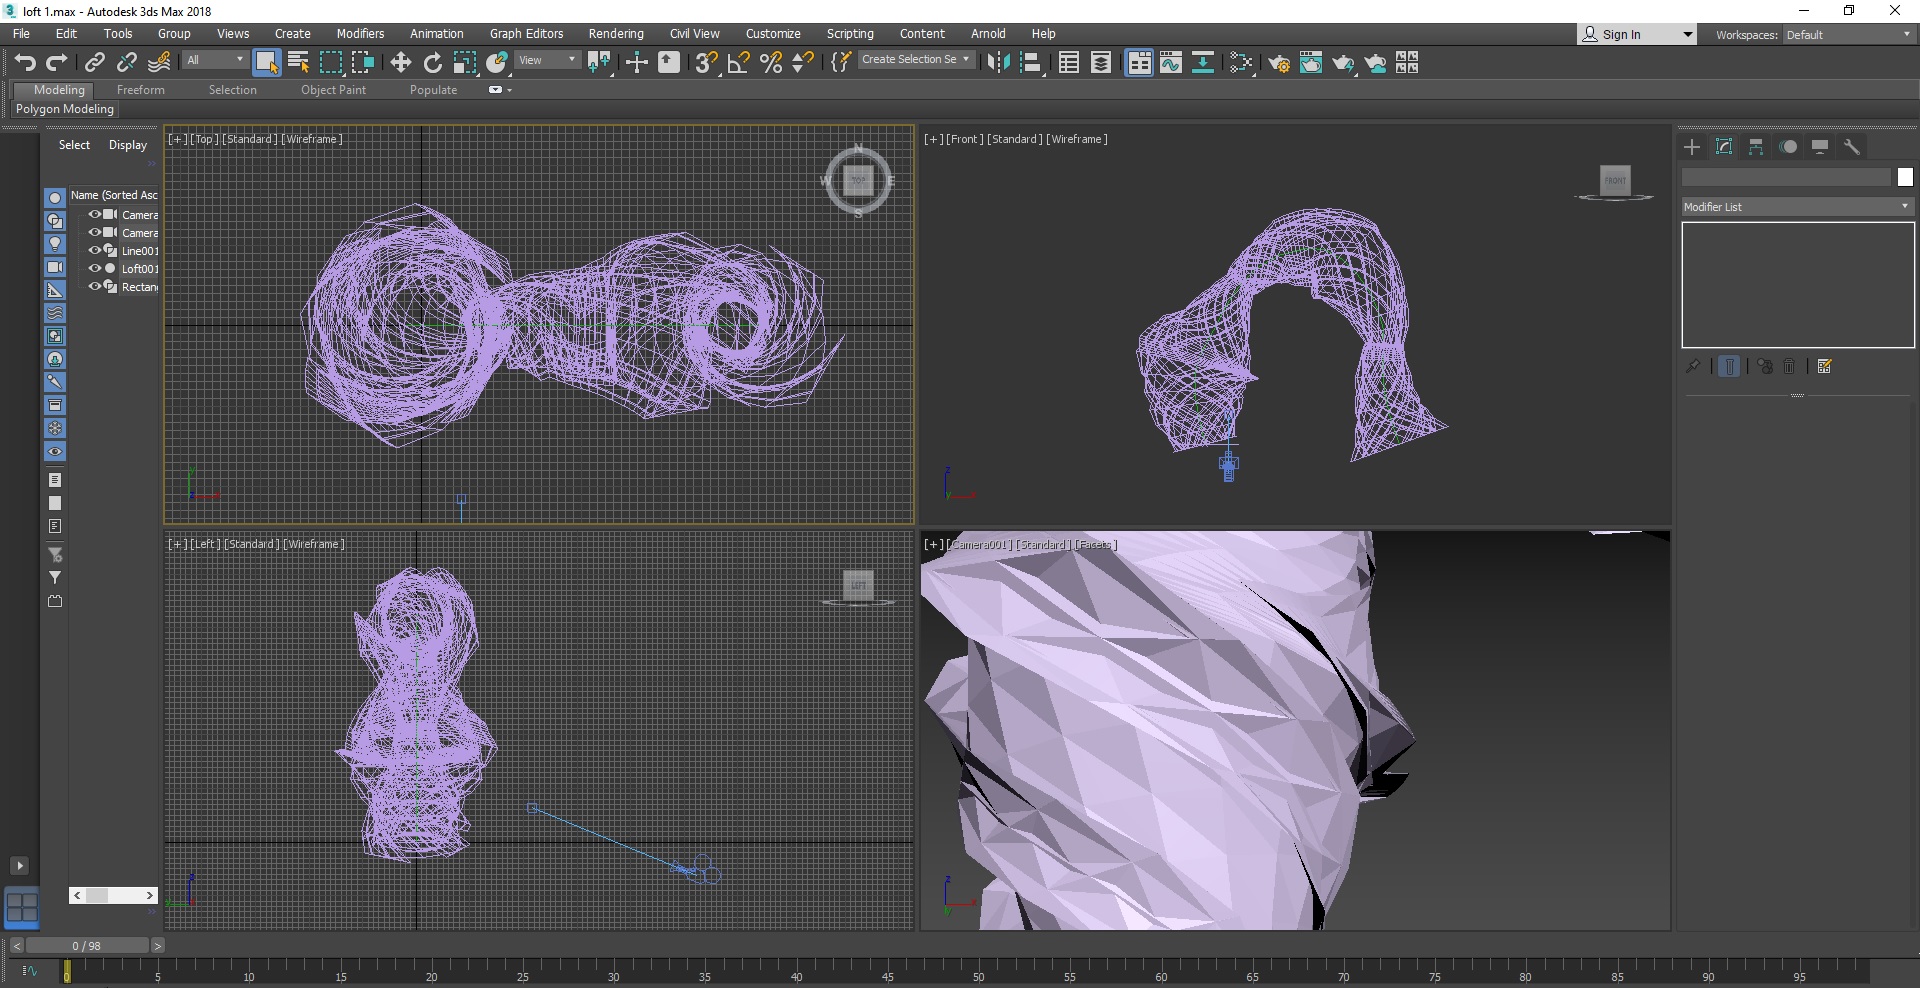This screenshot has width=1920, height=988.
Task: Activate the Select and Move tool
Action: click(x=401, y=63)
